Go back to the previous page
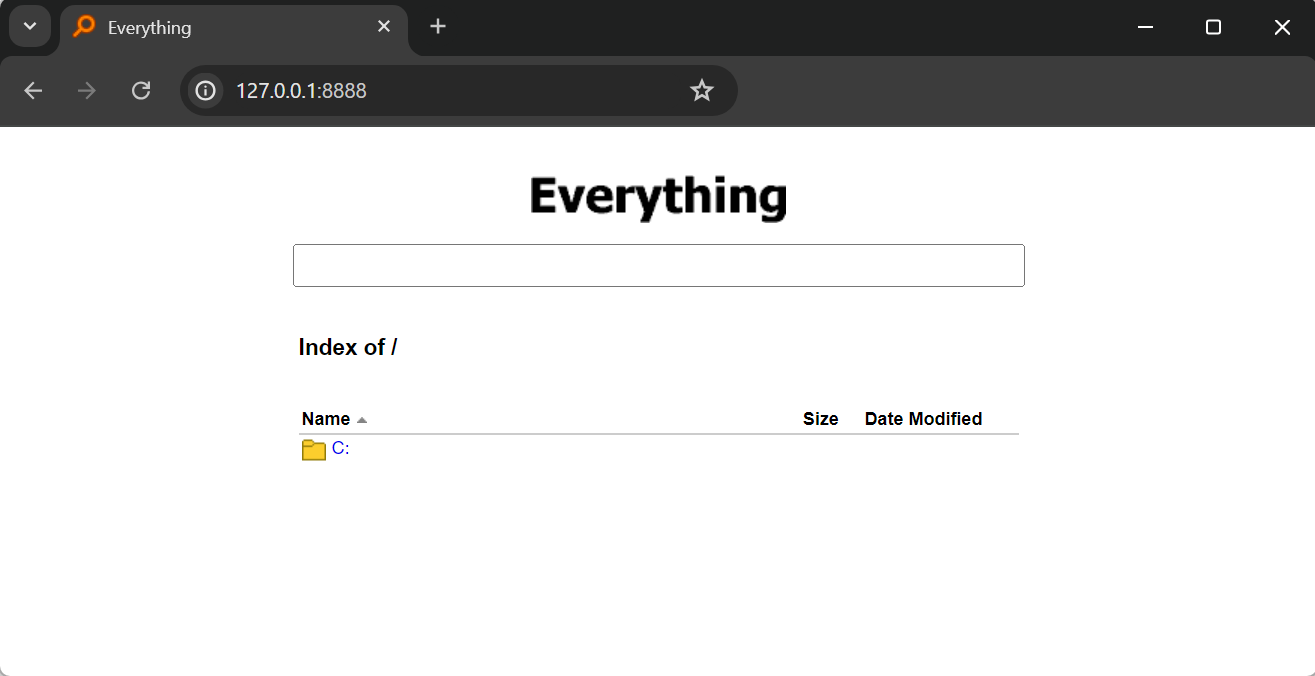 coord(33,91)
